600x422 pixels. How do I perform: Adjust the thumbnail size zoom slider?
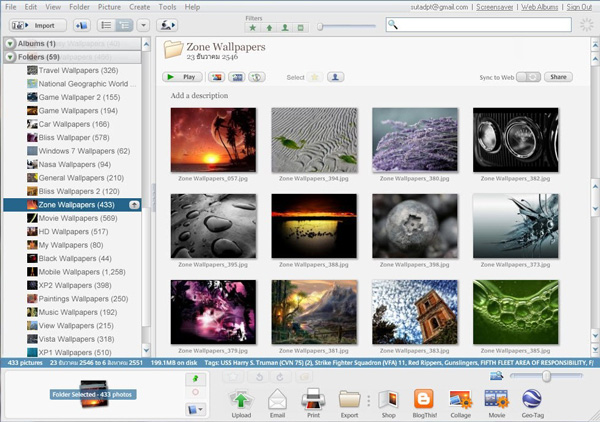click(546, 376)
